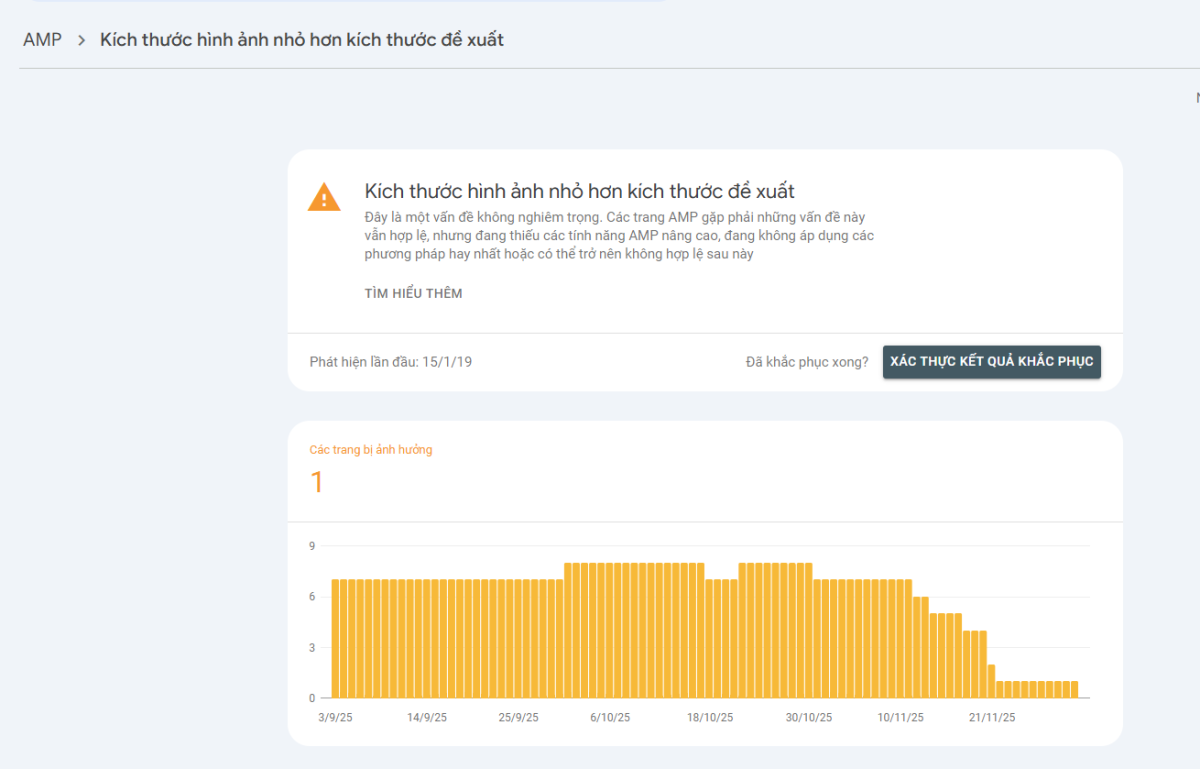Click the affected pages count showing 1

coord(316,482)
